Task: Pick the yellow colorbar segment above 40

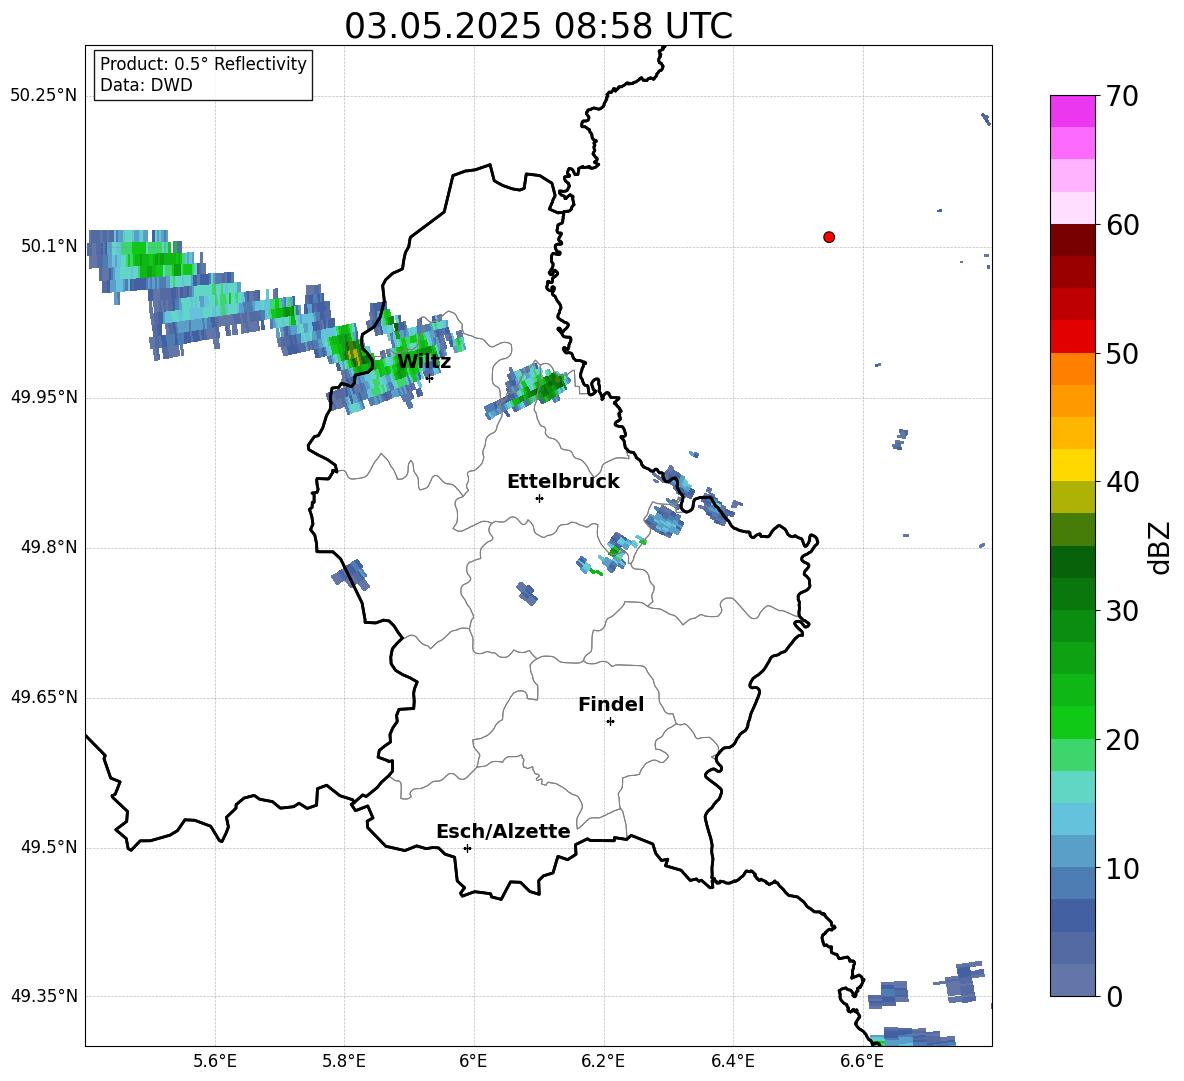Action: (1072, 465)
